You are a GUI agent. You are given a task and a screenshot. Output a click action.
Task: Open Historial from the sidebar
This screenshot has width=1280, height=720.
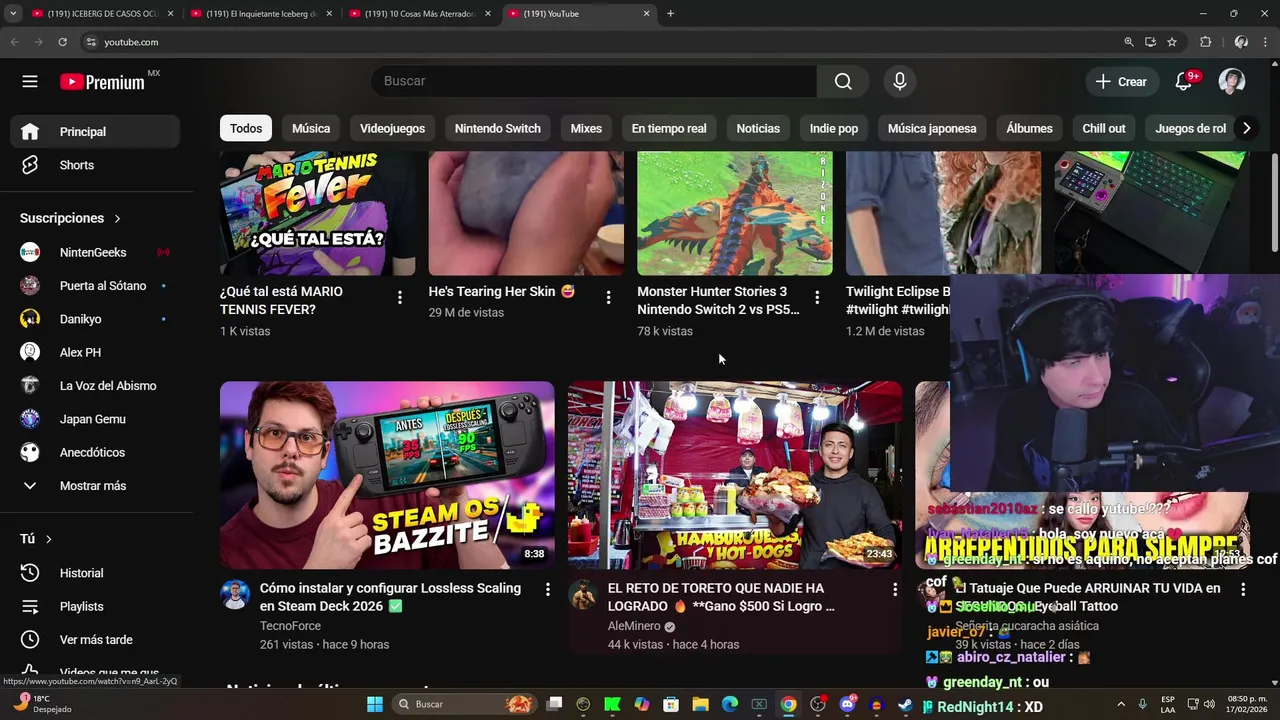(x=95, y=573)
